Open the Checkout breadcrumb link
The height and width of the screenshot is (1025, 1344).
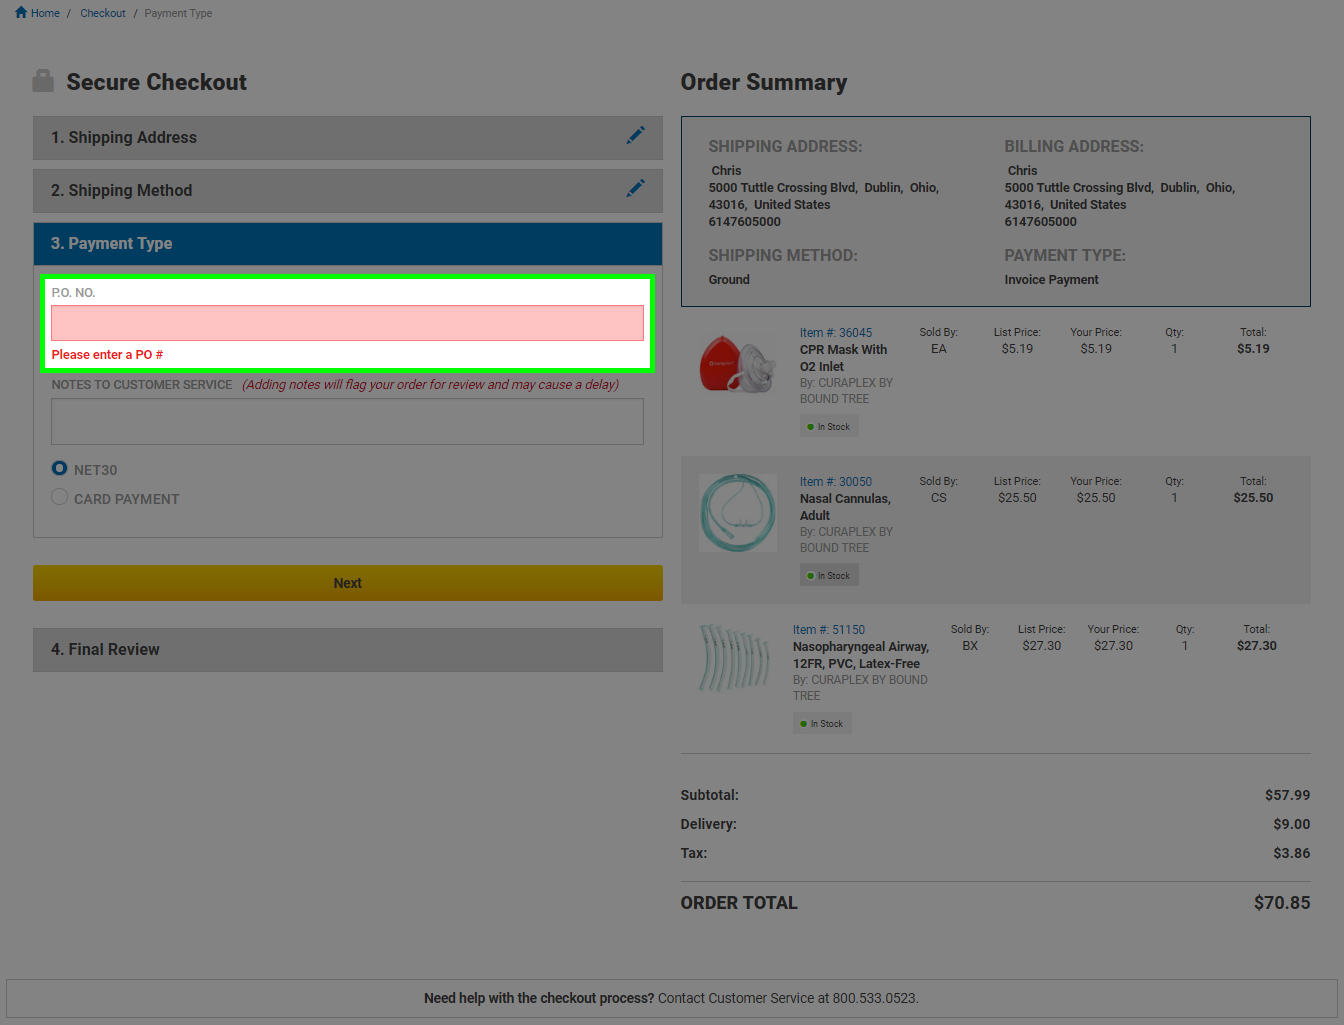pos(103,13)
